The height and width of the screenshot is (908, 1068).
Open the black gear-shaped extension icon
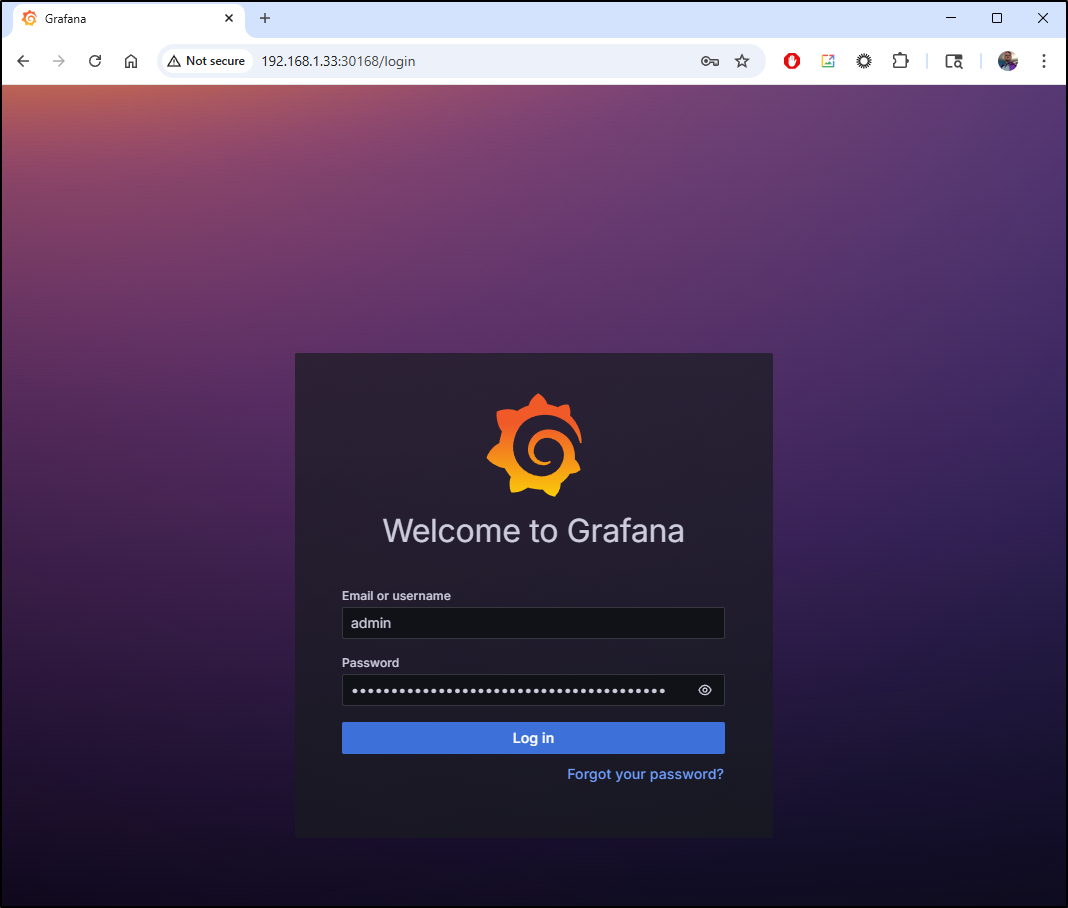864,61
